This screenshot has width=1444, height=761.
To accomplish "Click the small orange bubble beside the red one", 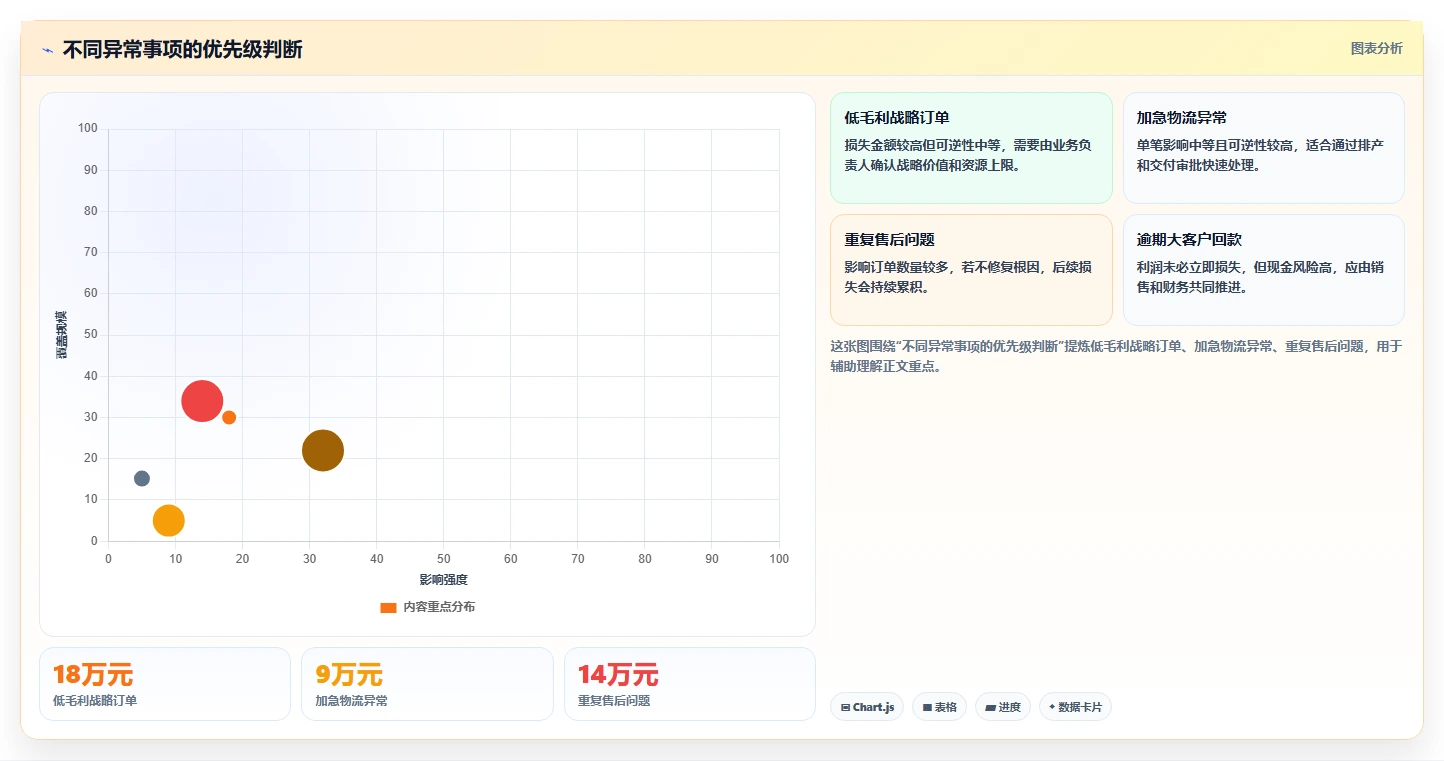I will tap(229, 417).
